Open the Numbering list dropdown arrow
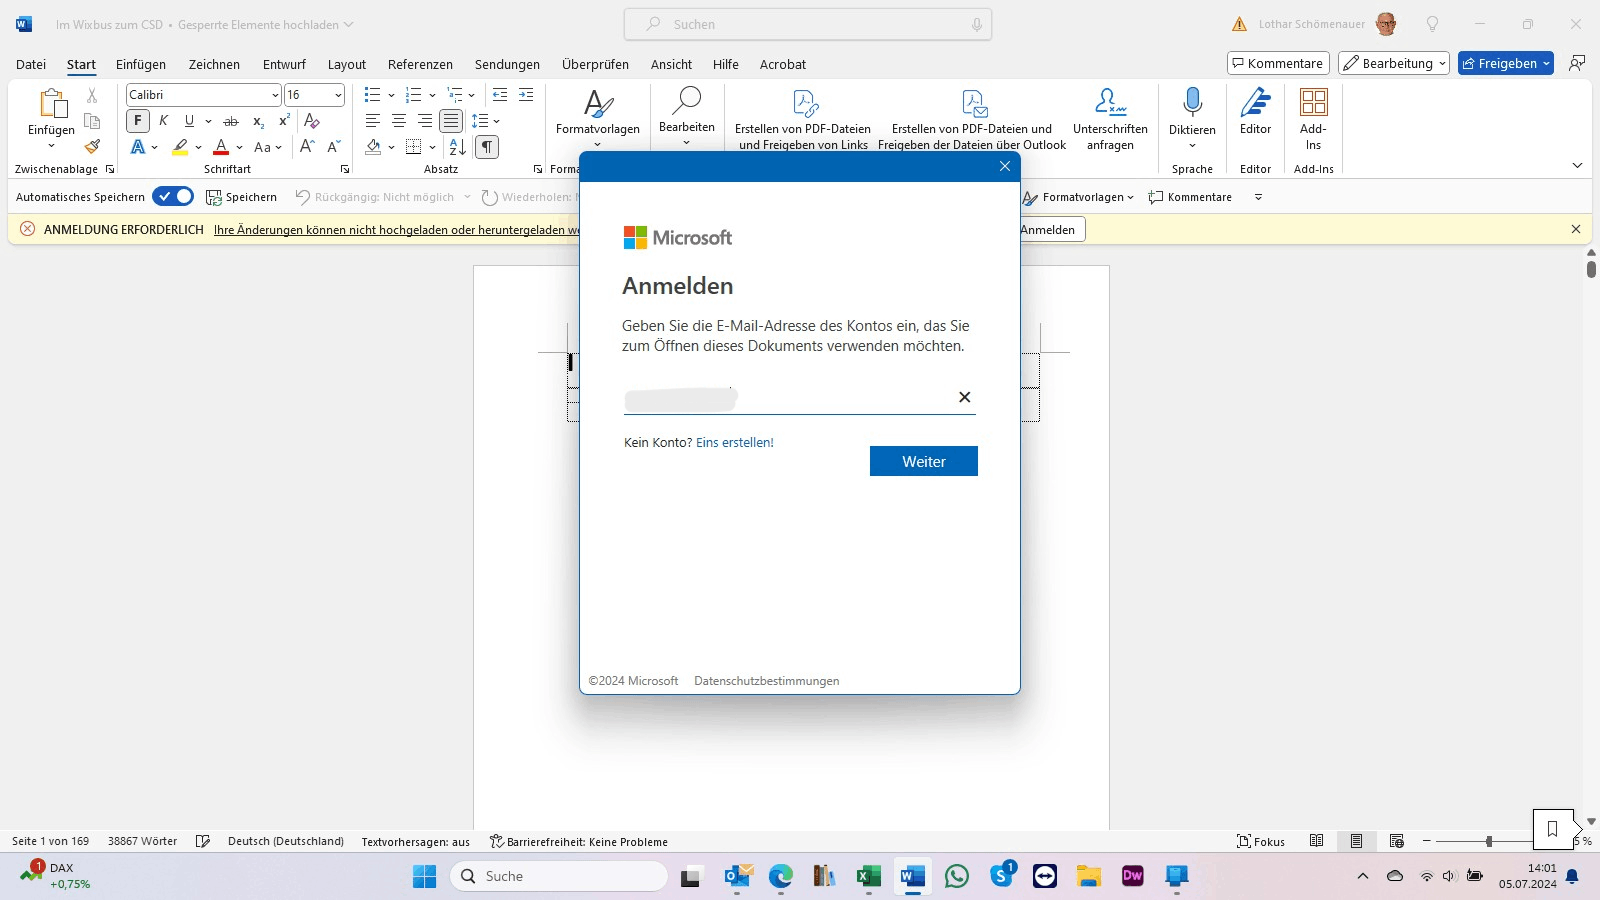Screen dimensions: 1600x900 click(432, 95)
